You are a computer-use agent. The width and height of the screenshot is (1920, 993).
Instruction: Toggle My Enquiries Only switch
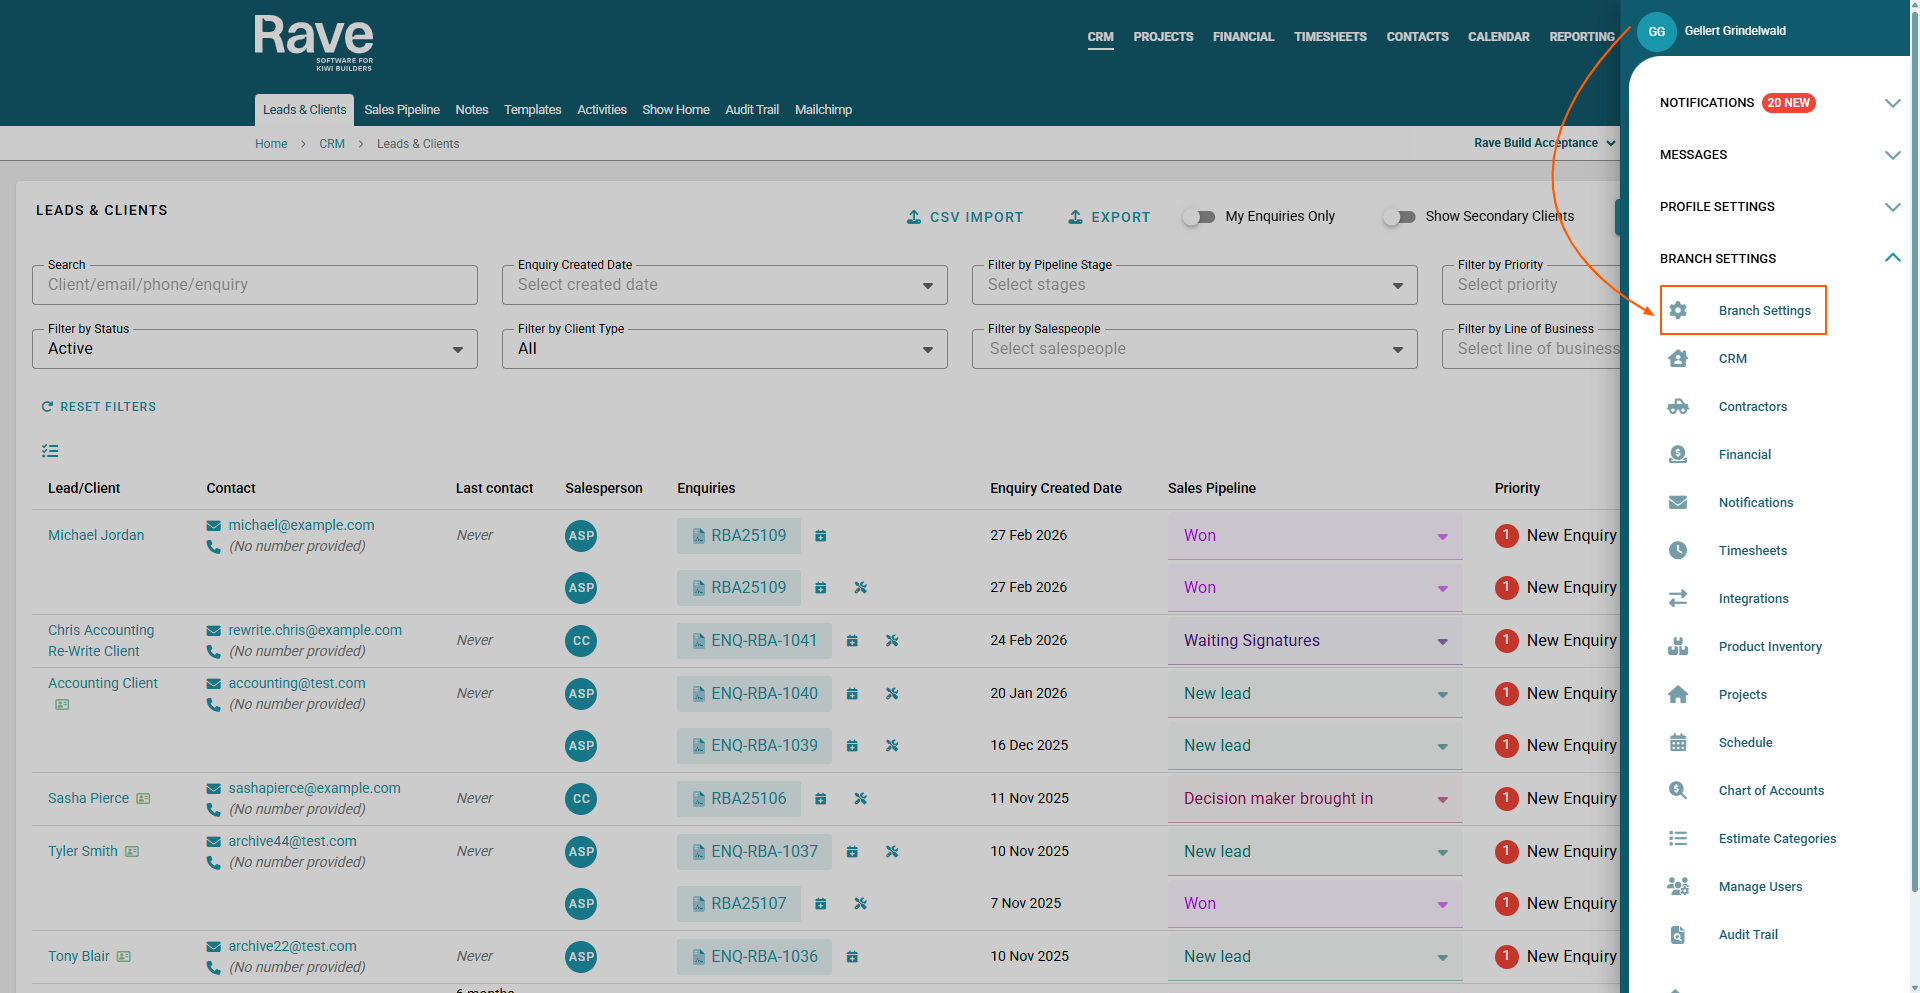pyautogui.click(x=1199, y=217)
